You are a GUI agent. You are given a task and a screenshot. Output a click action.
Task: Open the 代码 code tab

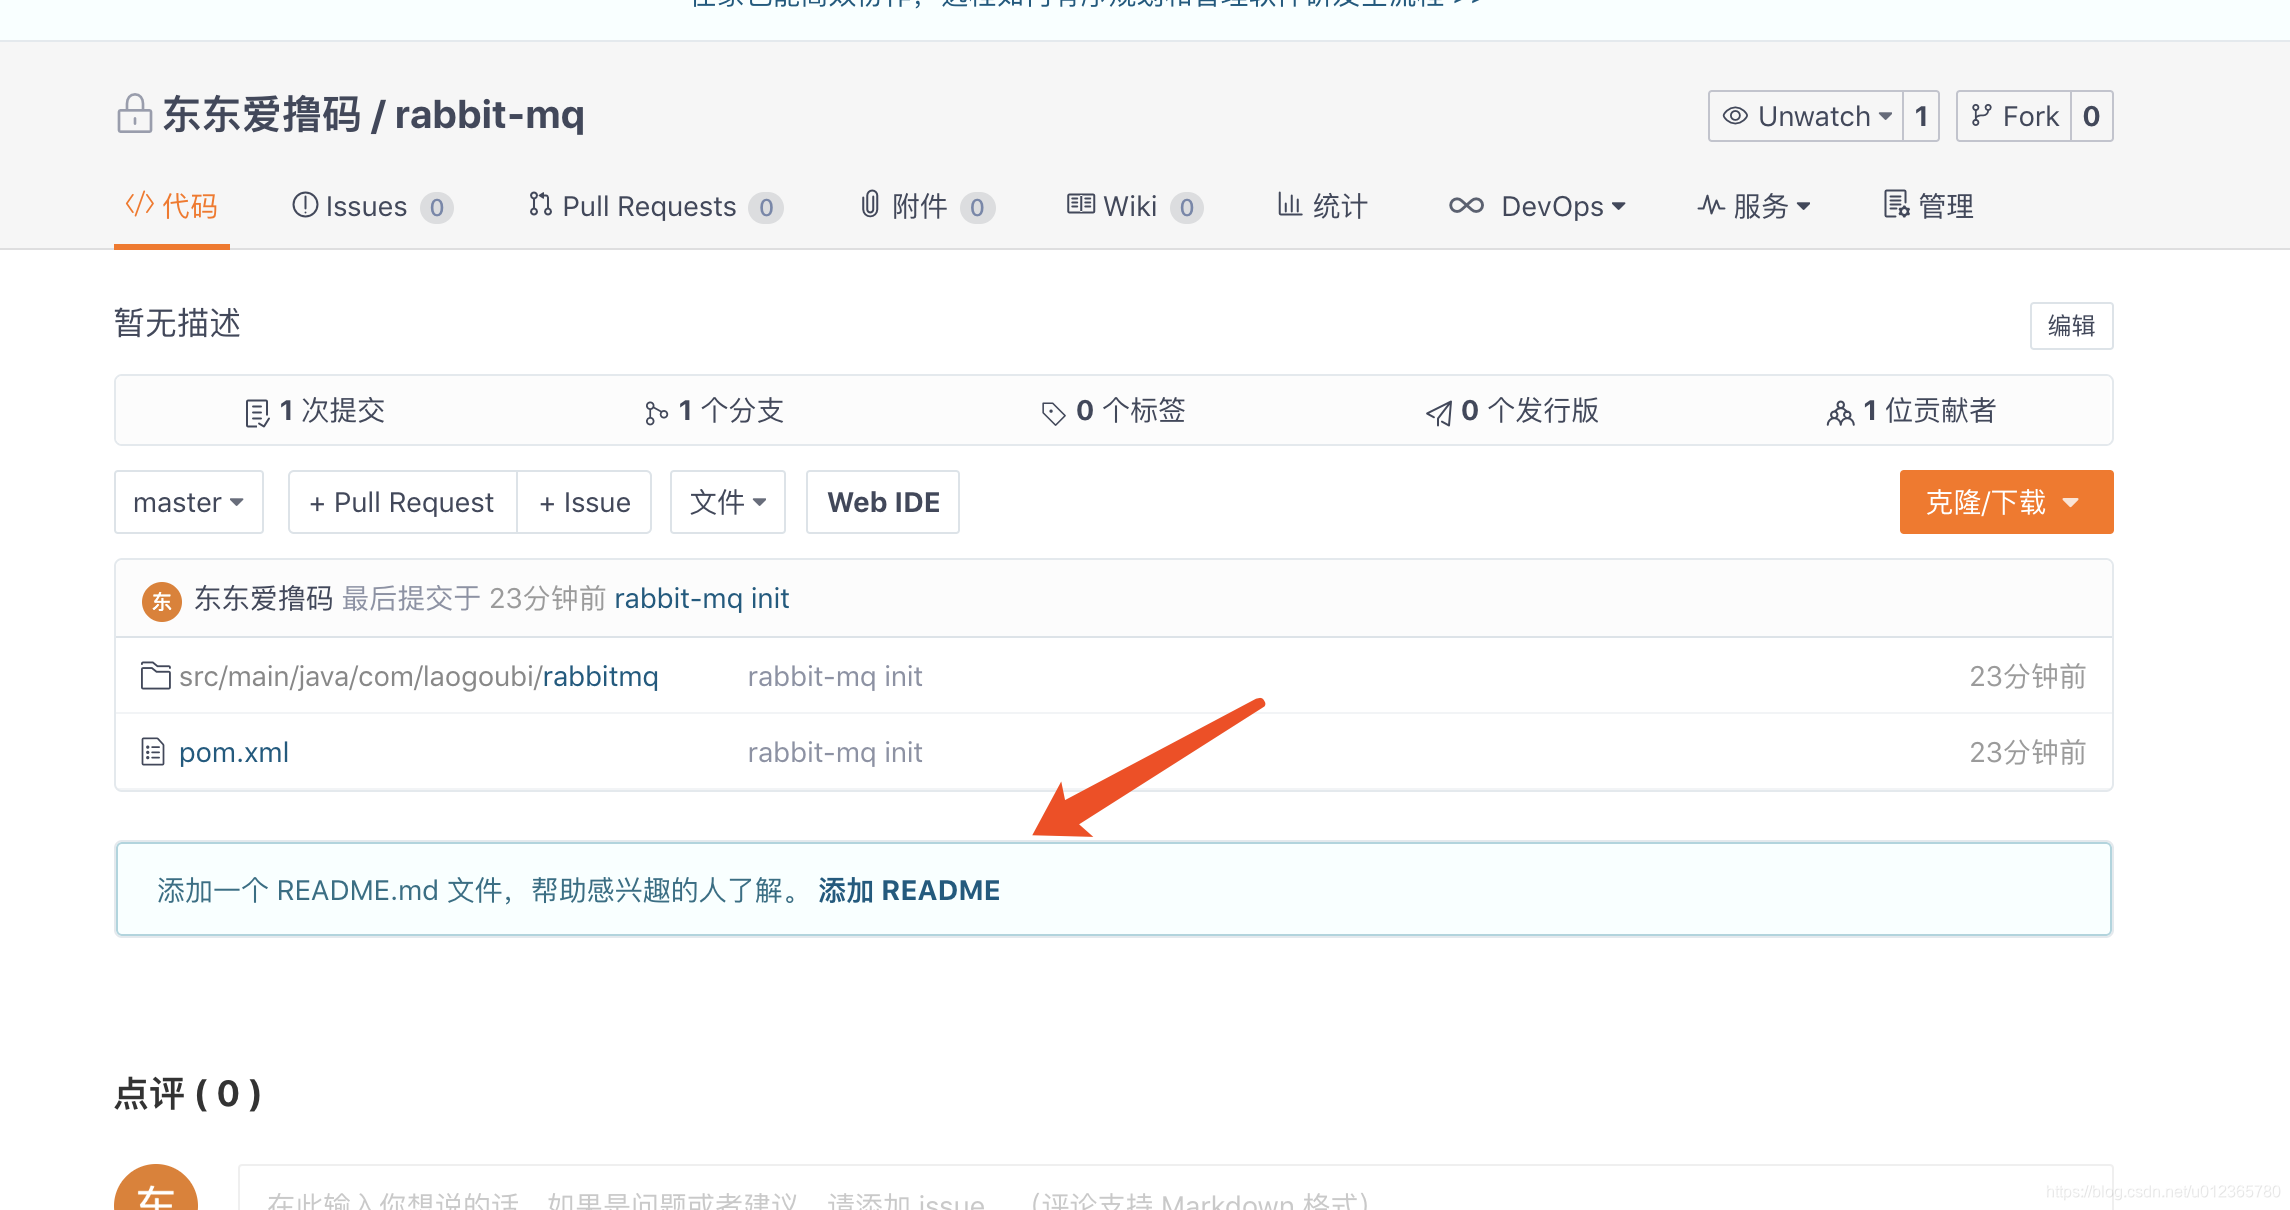172,206
